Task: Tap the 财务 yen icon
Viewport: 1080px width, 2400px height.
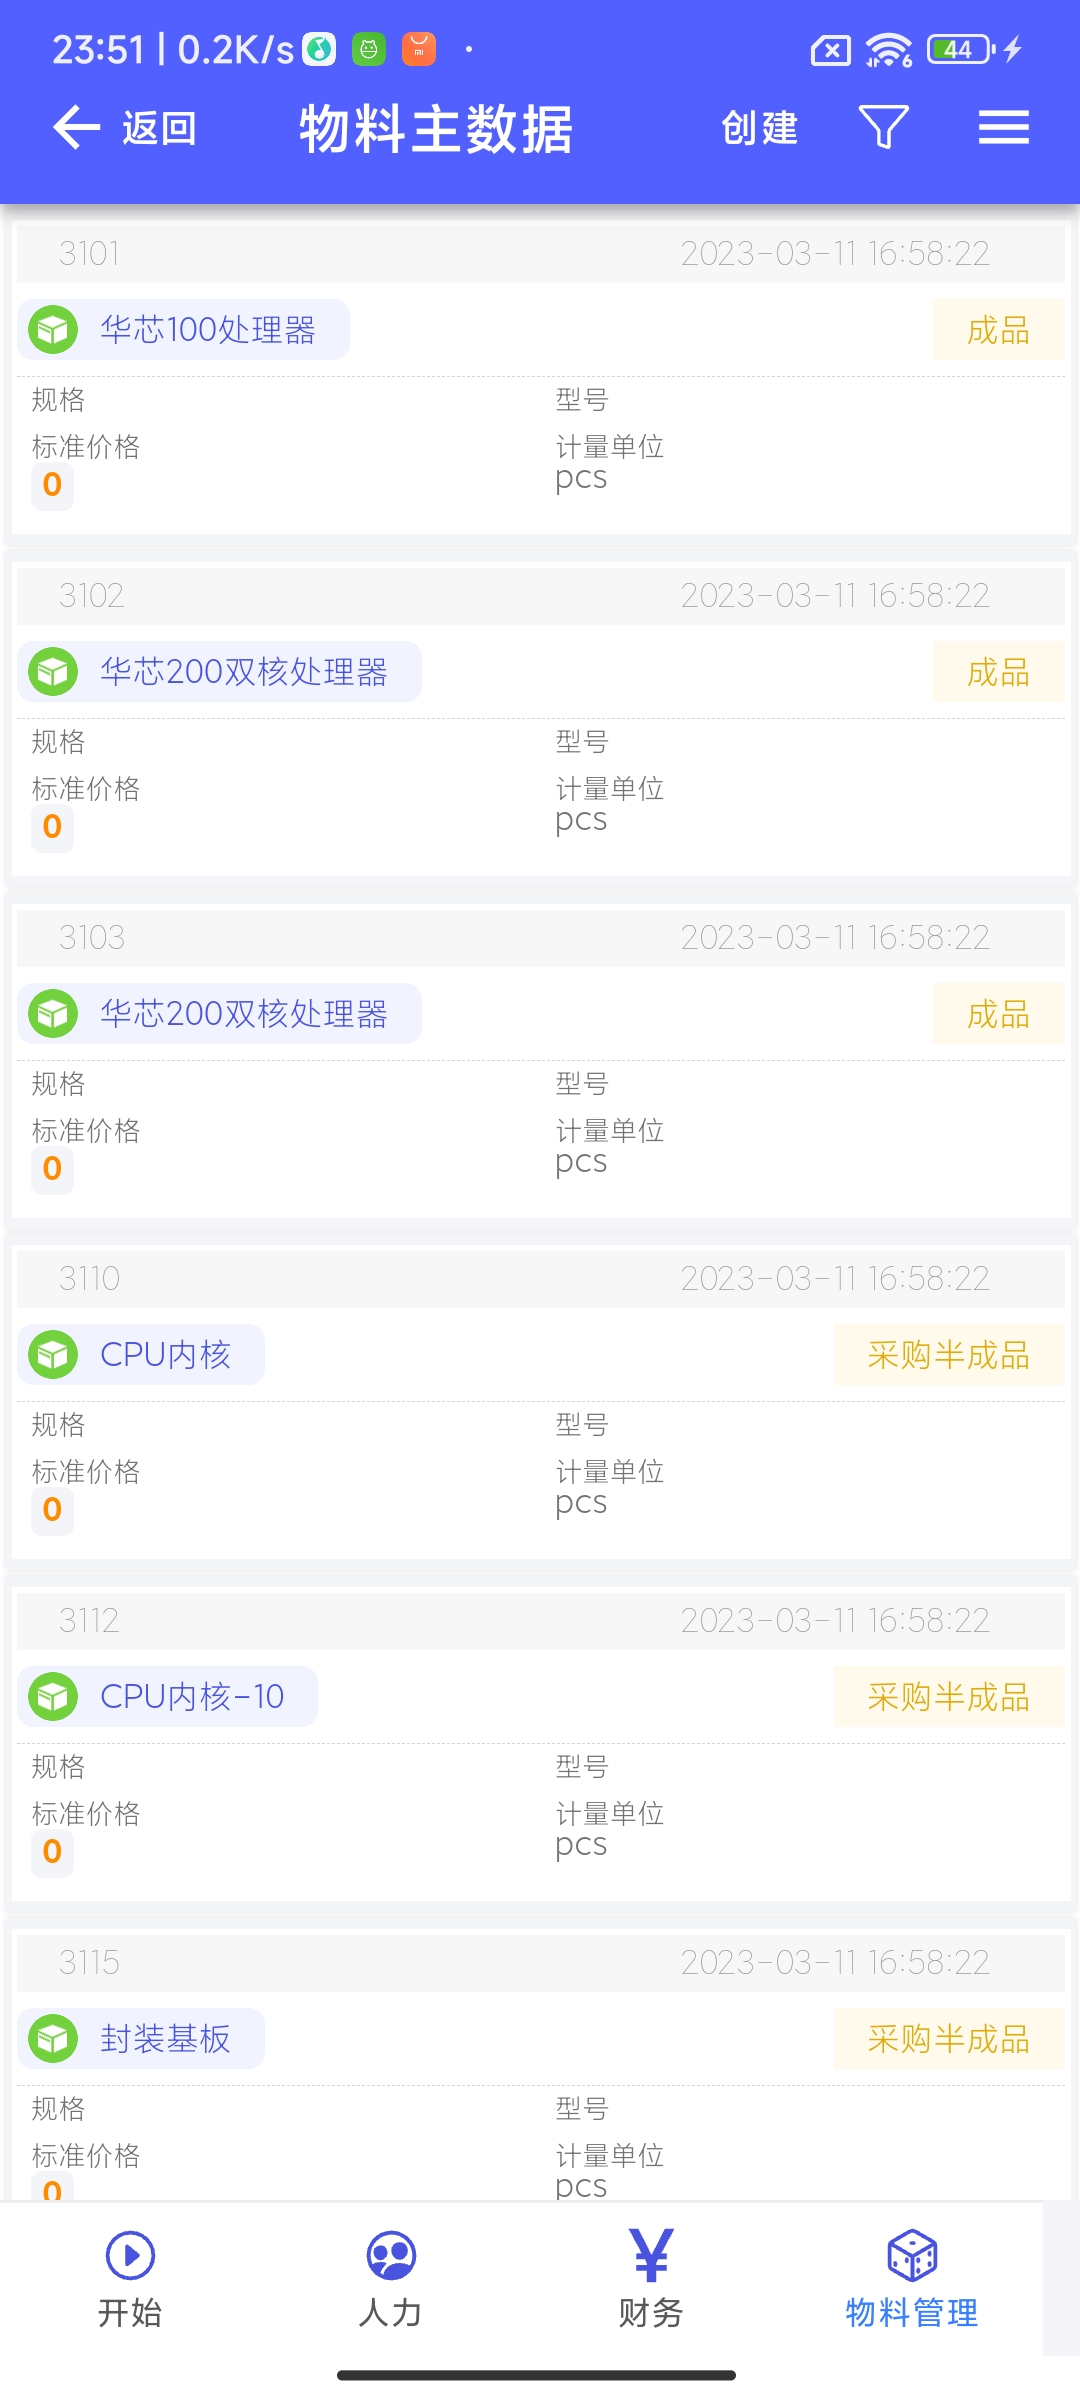Action: click(x=651, y=2256)
